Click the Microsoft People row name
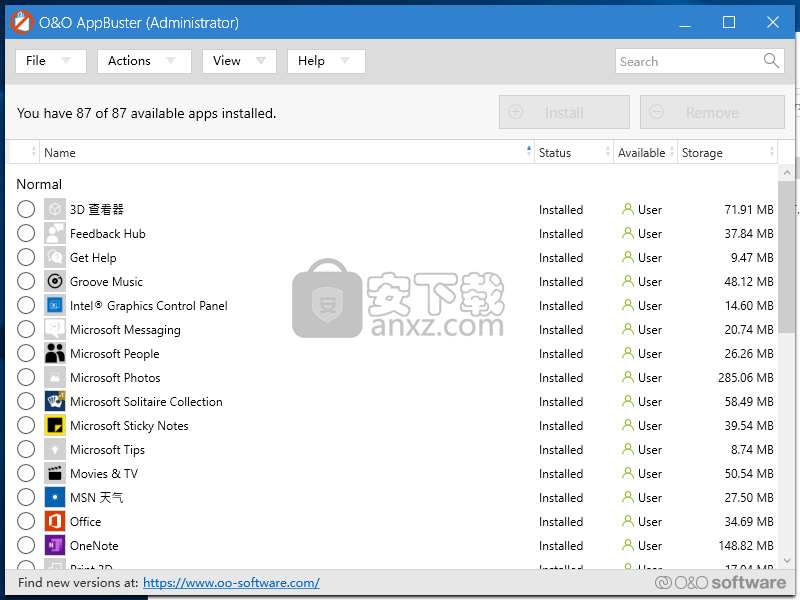Image resolution: width=800 pixels, height=600 pixels. pos(114,354)
